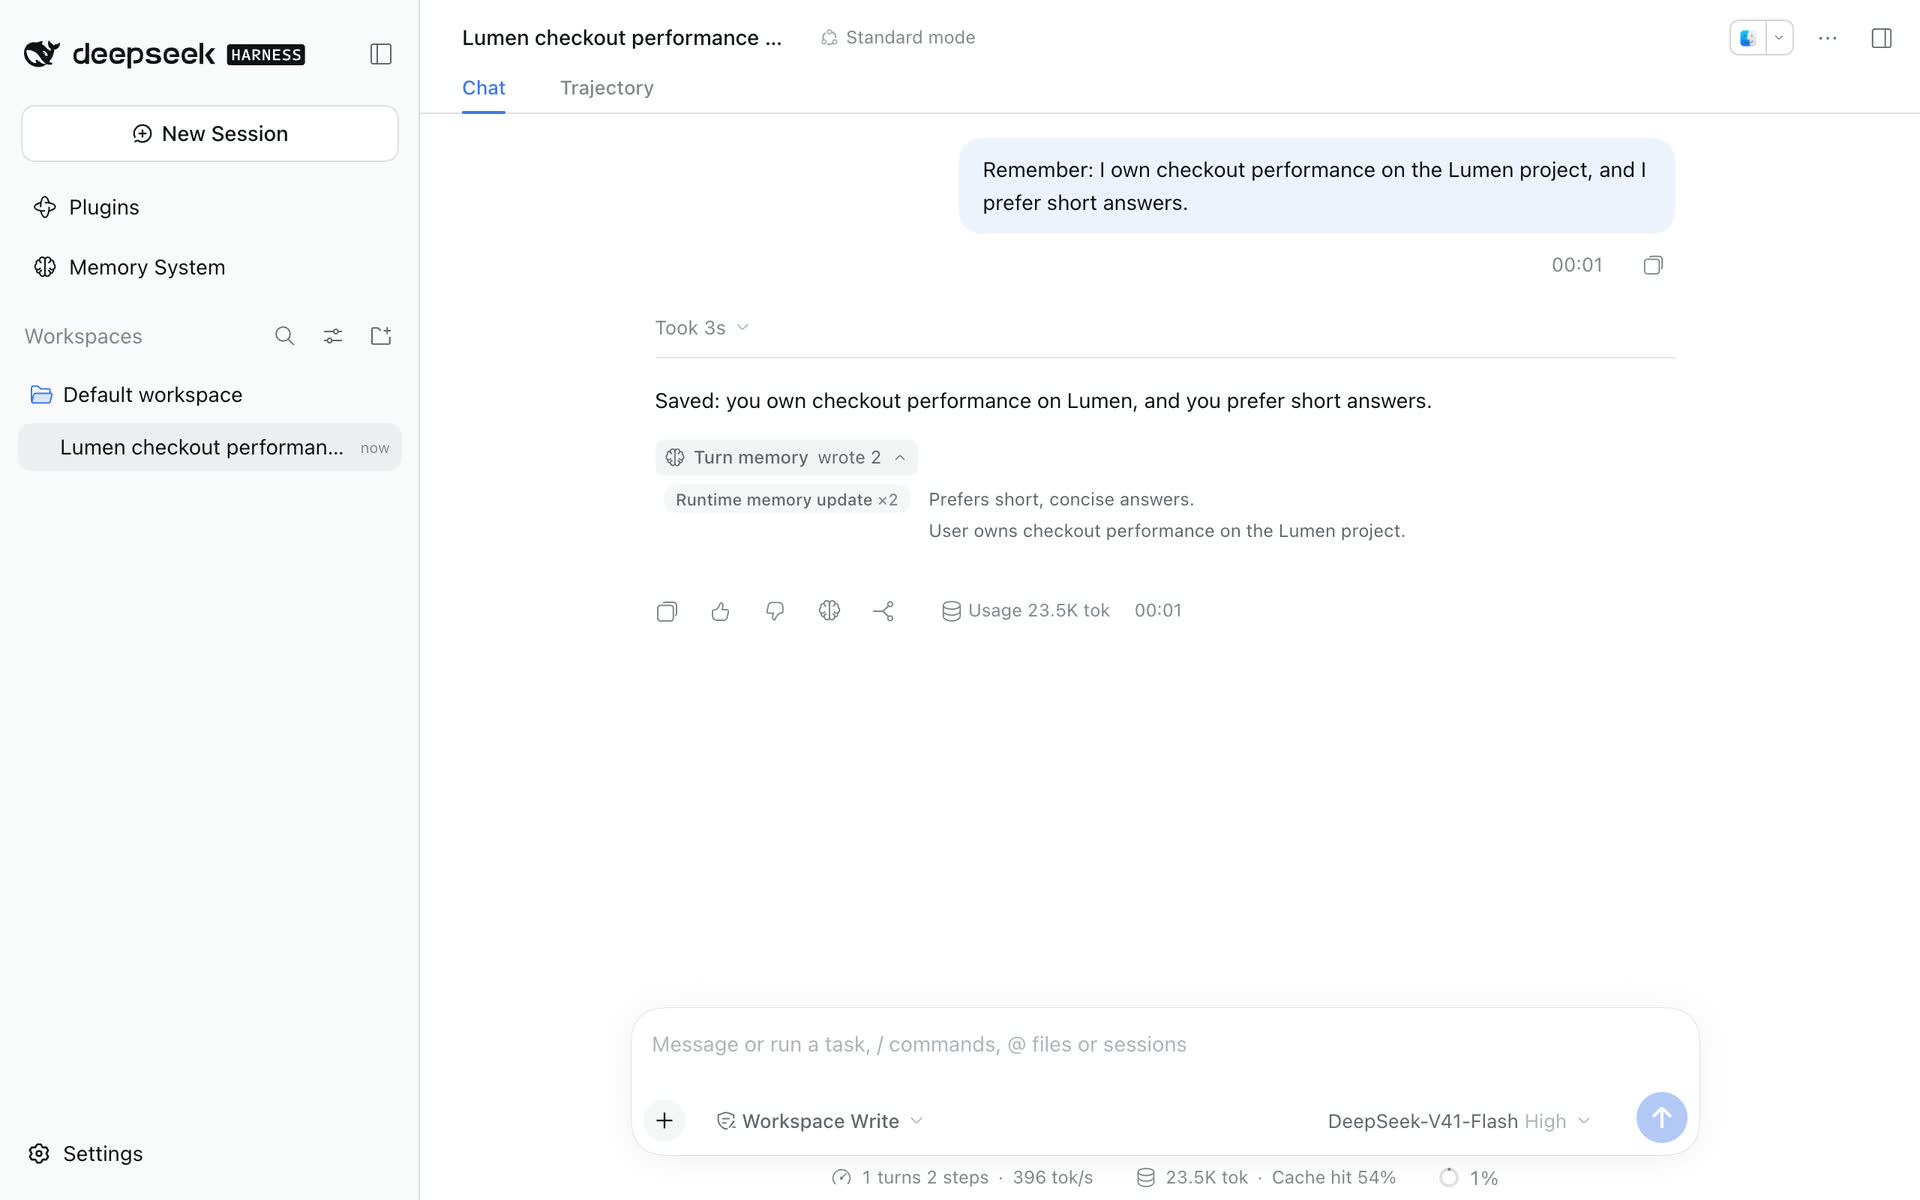
Task: Attach content with the plus button
Action: tap(664, 1120)
